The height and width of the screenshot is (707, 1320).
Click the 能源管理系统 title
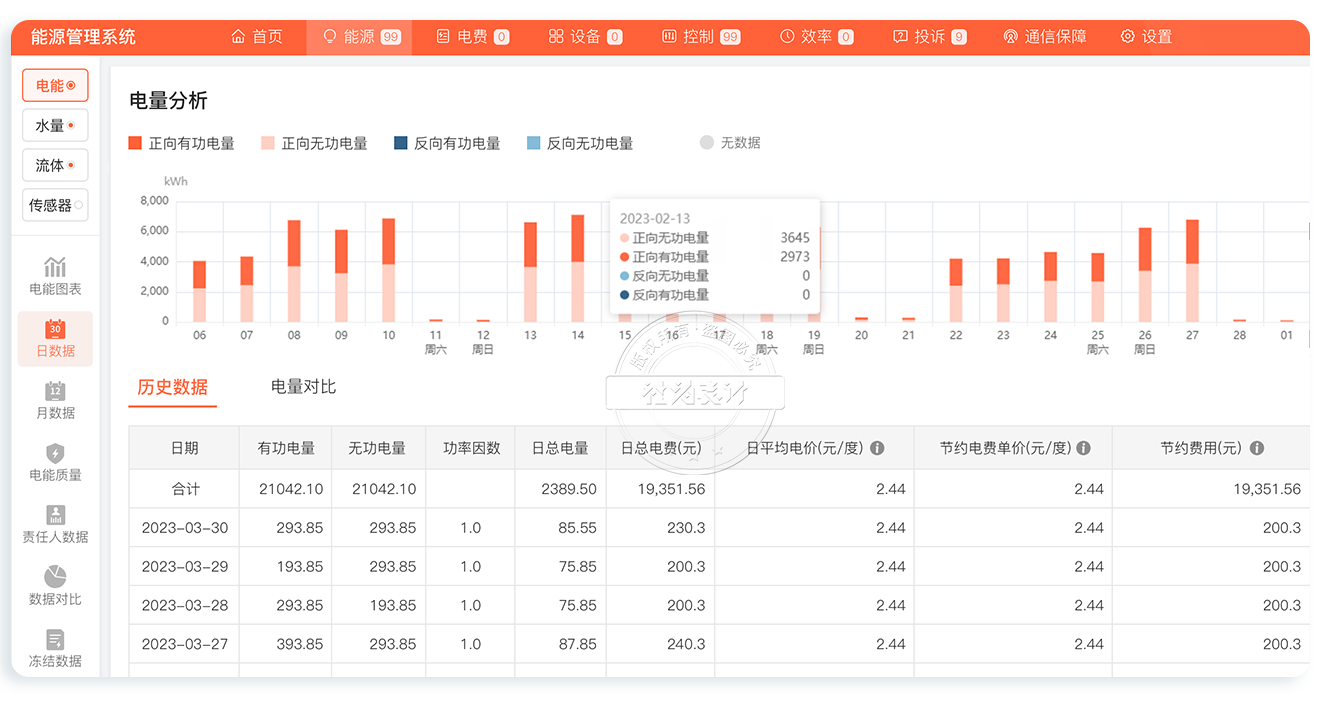pos(83,37)
